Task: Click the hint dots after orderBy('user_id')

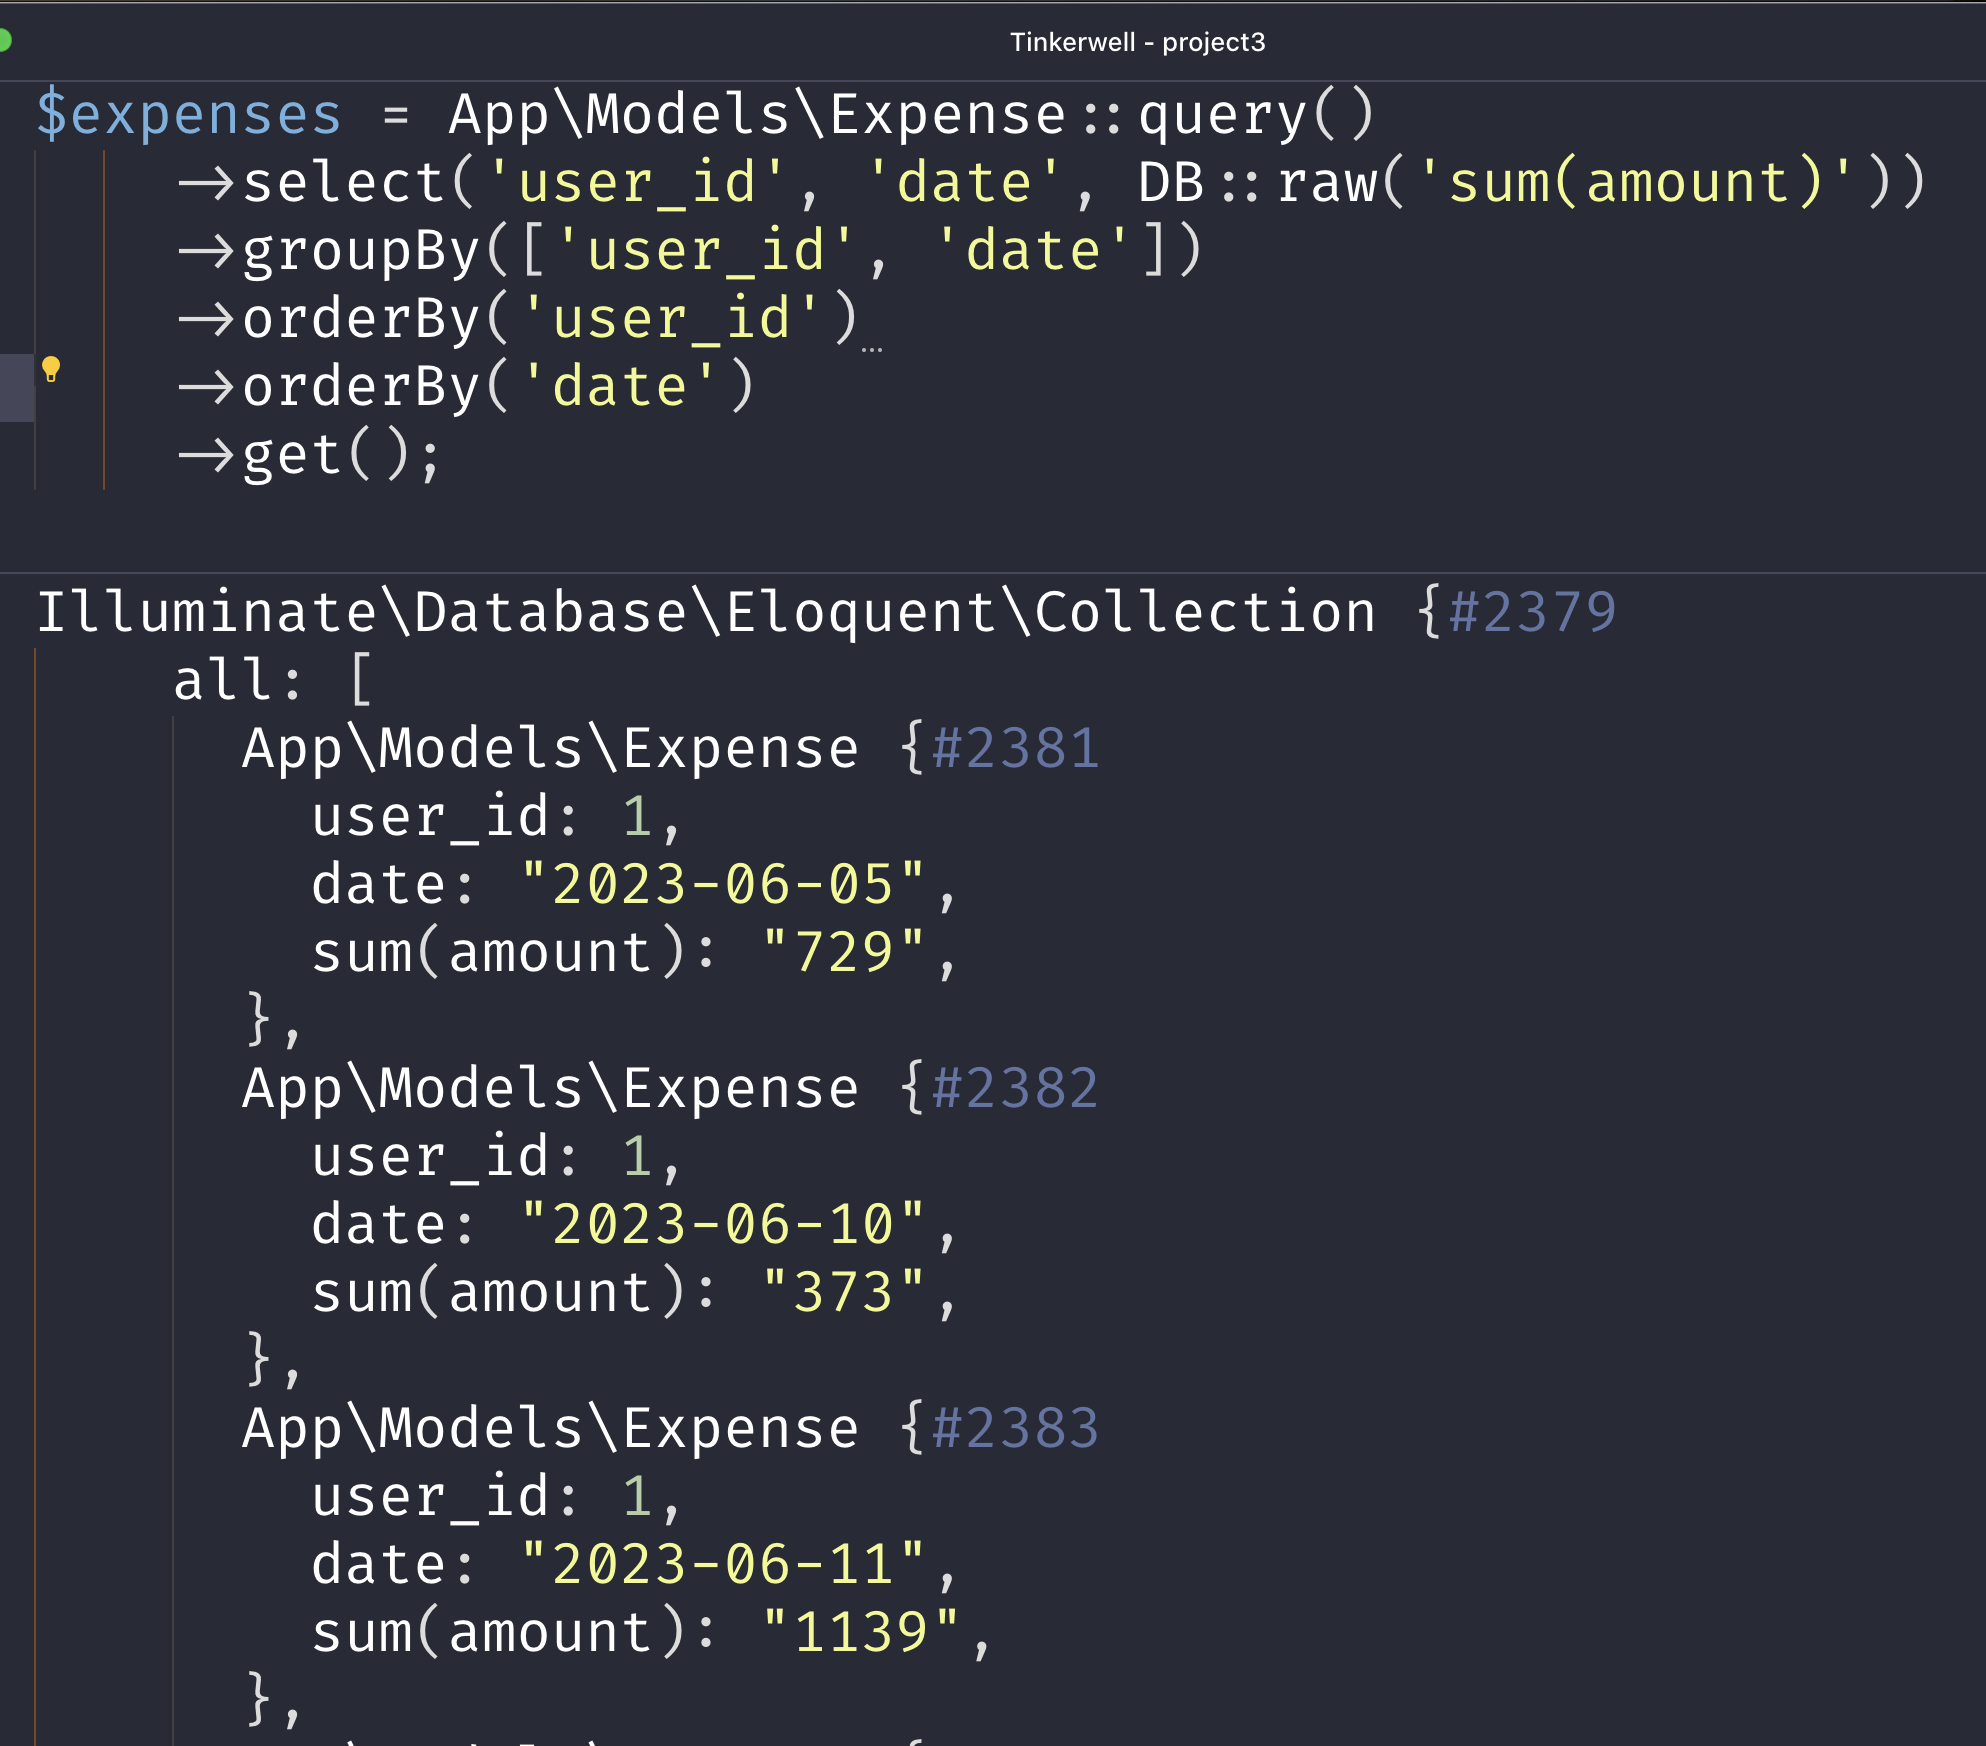Action: click(x=871, y=350)
